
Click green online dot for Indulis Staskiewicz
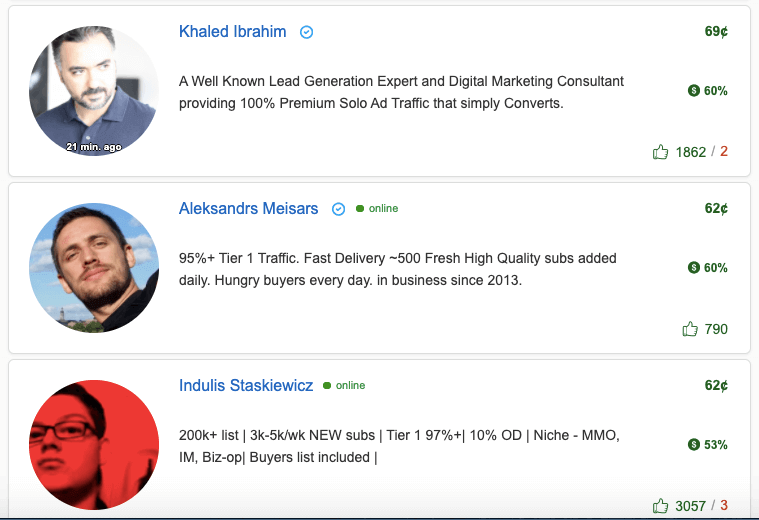coord(327,385)
